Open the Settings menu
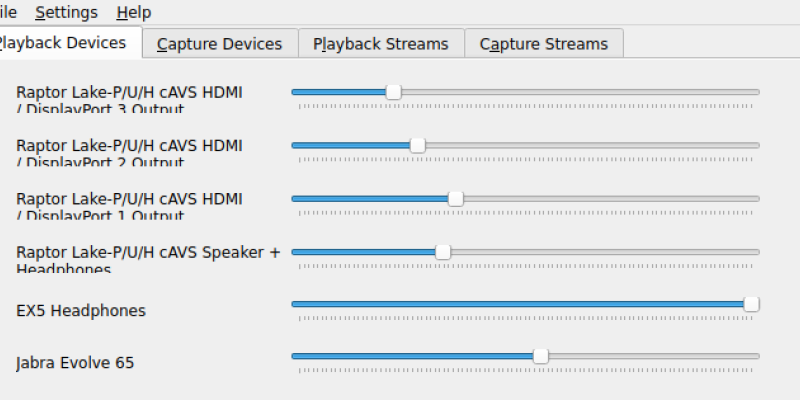 tap(66, 13)
